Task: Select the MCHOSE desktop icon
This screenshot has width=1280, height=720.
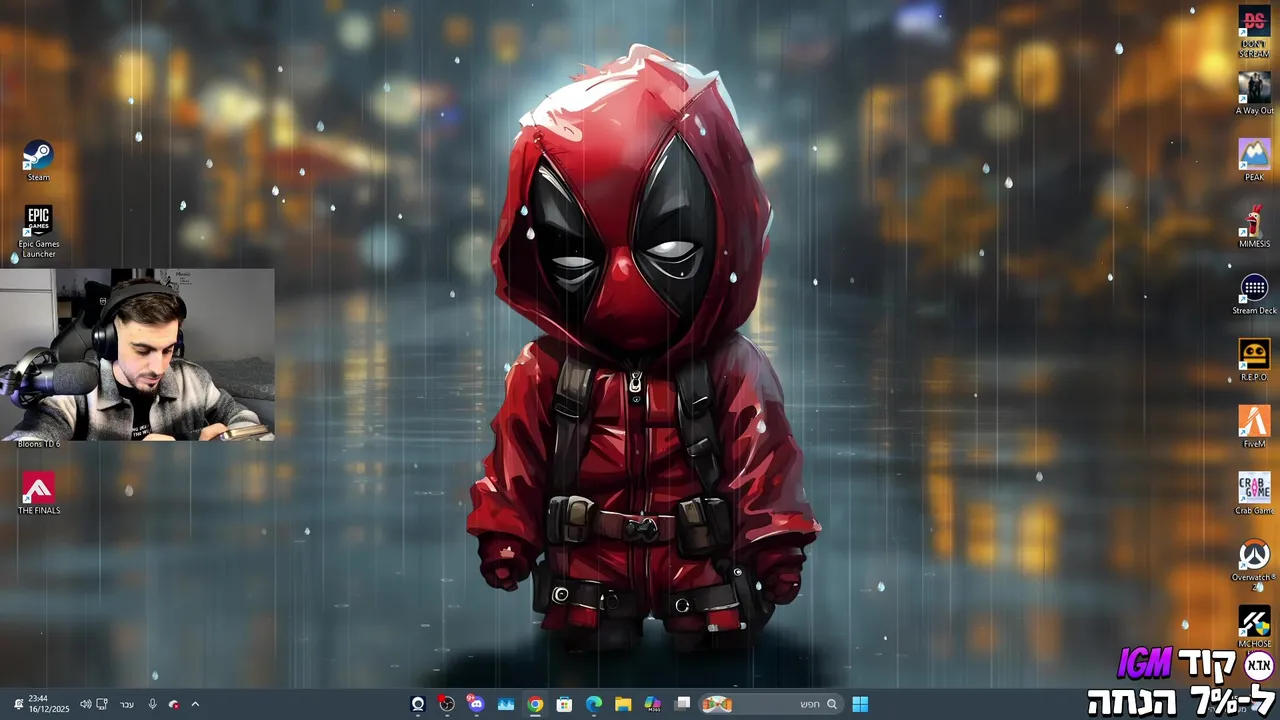Action: (1254, 627)
